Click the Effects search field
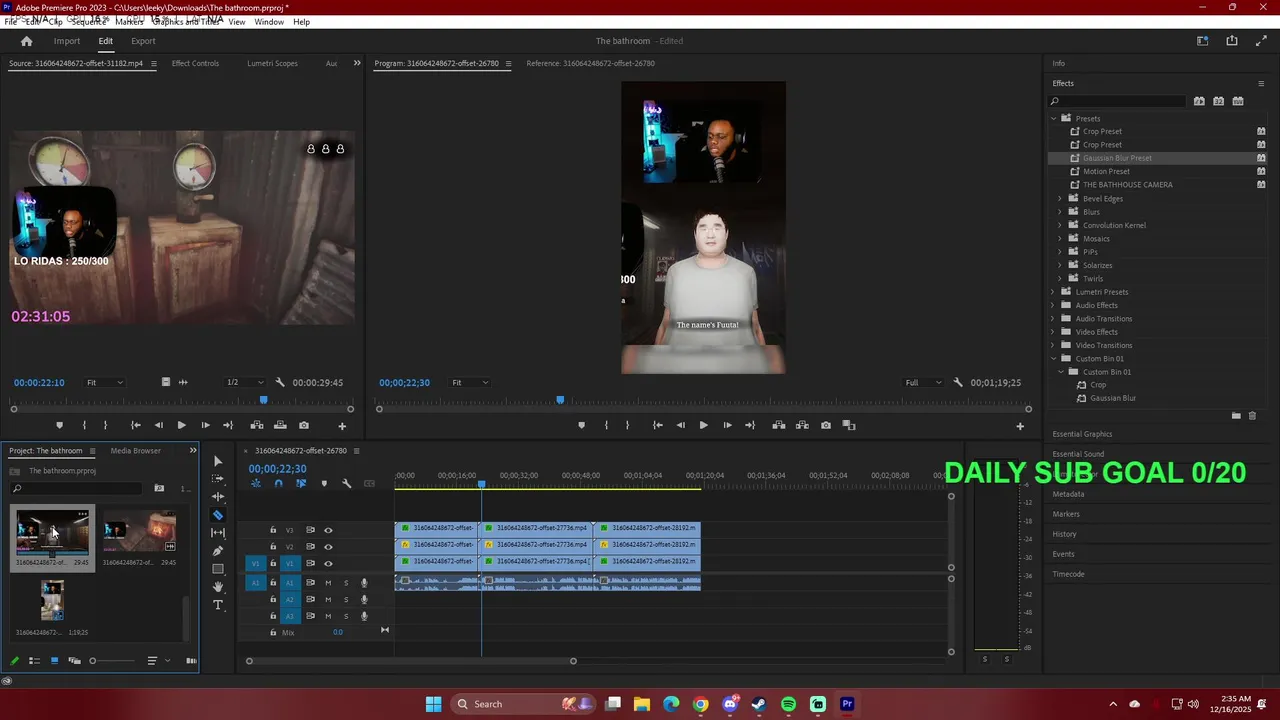The image size is (1280, 720). click(x=1117, y=101)
